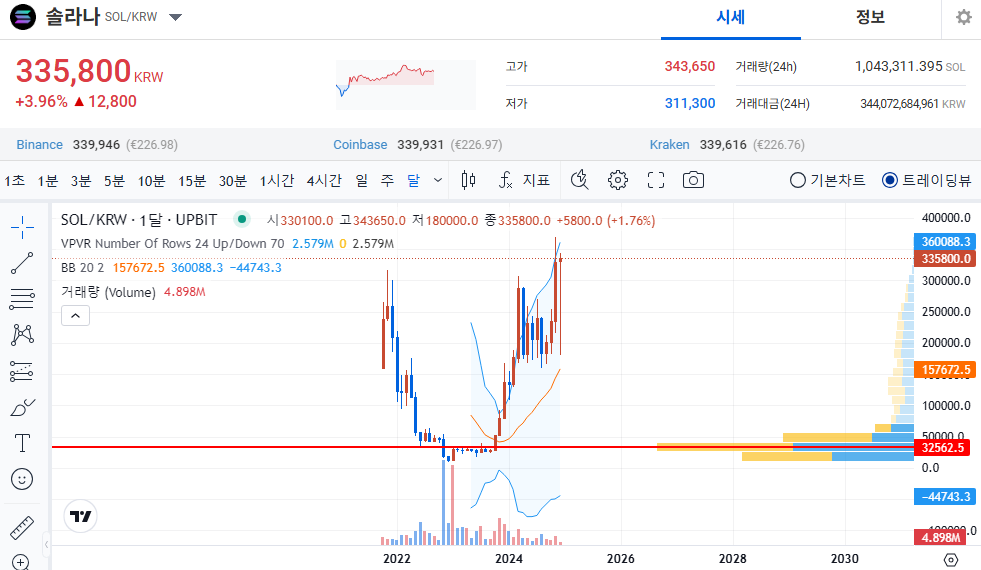Image resolution: width=981 pixels, height=570 pixels.
Task: Open the settings gear at top right
Action: [964, 17]
